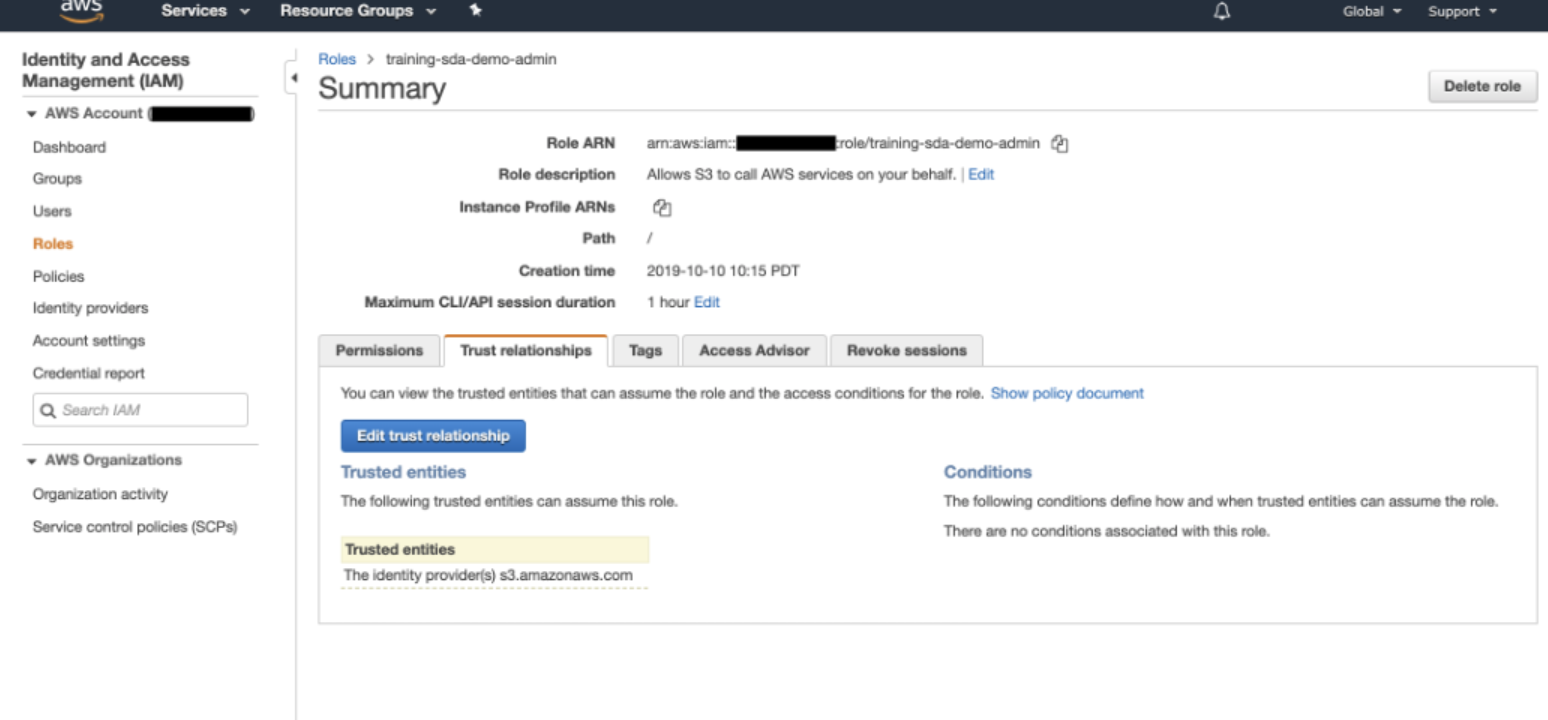Open the Resource Groups dropdown
This screenshot has height=720, width=1548.
coord(358,11)
